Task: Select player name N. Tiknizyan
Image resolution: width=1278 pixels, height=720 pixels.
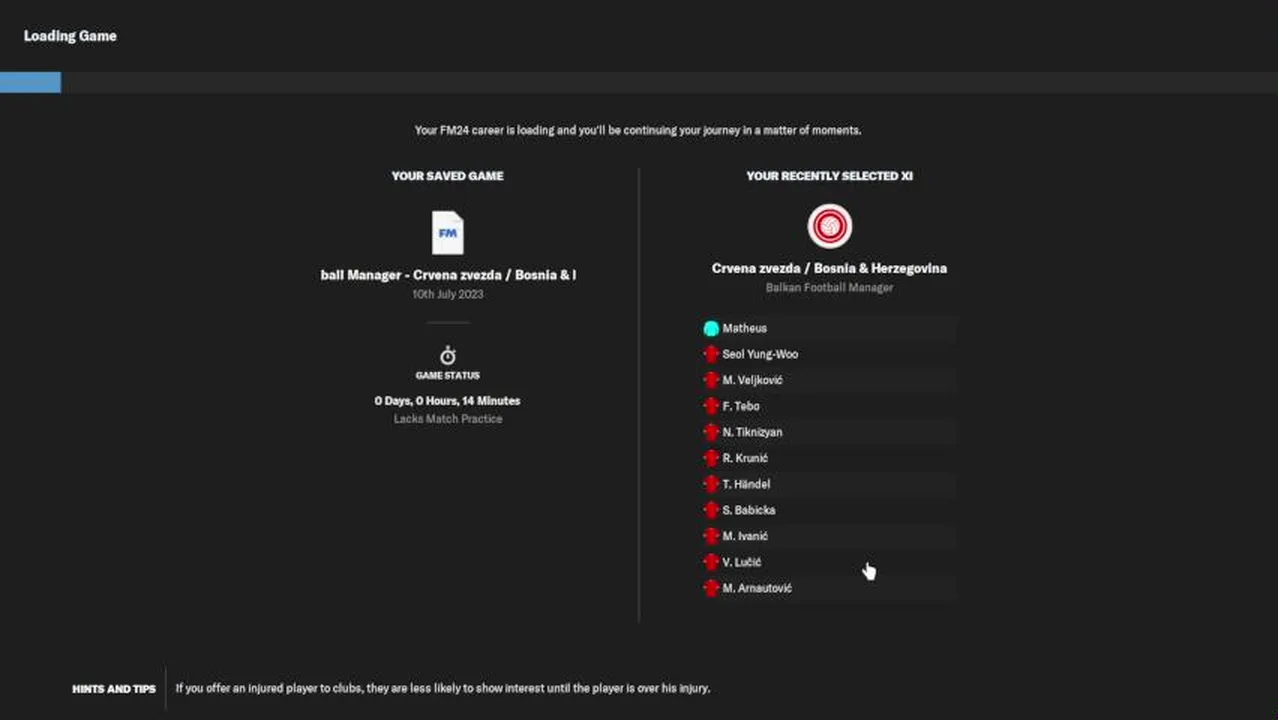Action: (752, 432)
